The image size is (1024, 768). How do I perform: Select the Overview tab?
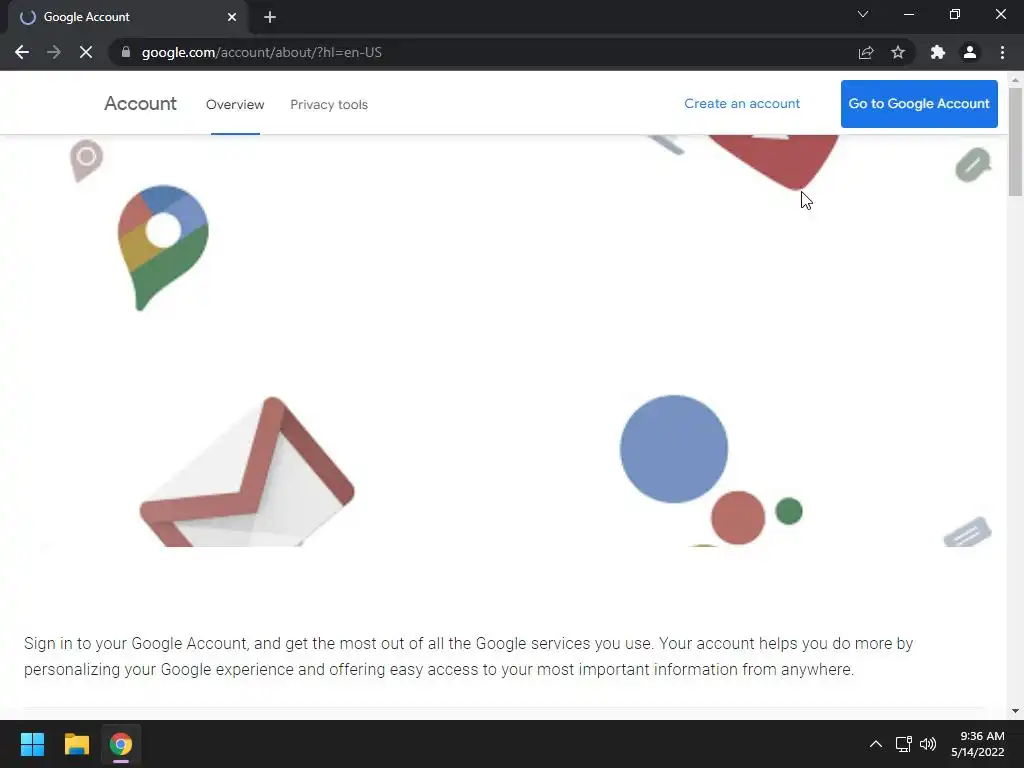point(235,104)
